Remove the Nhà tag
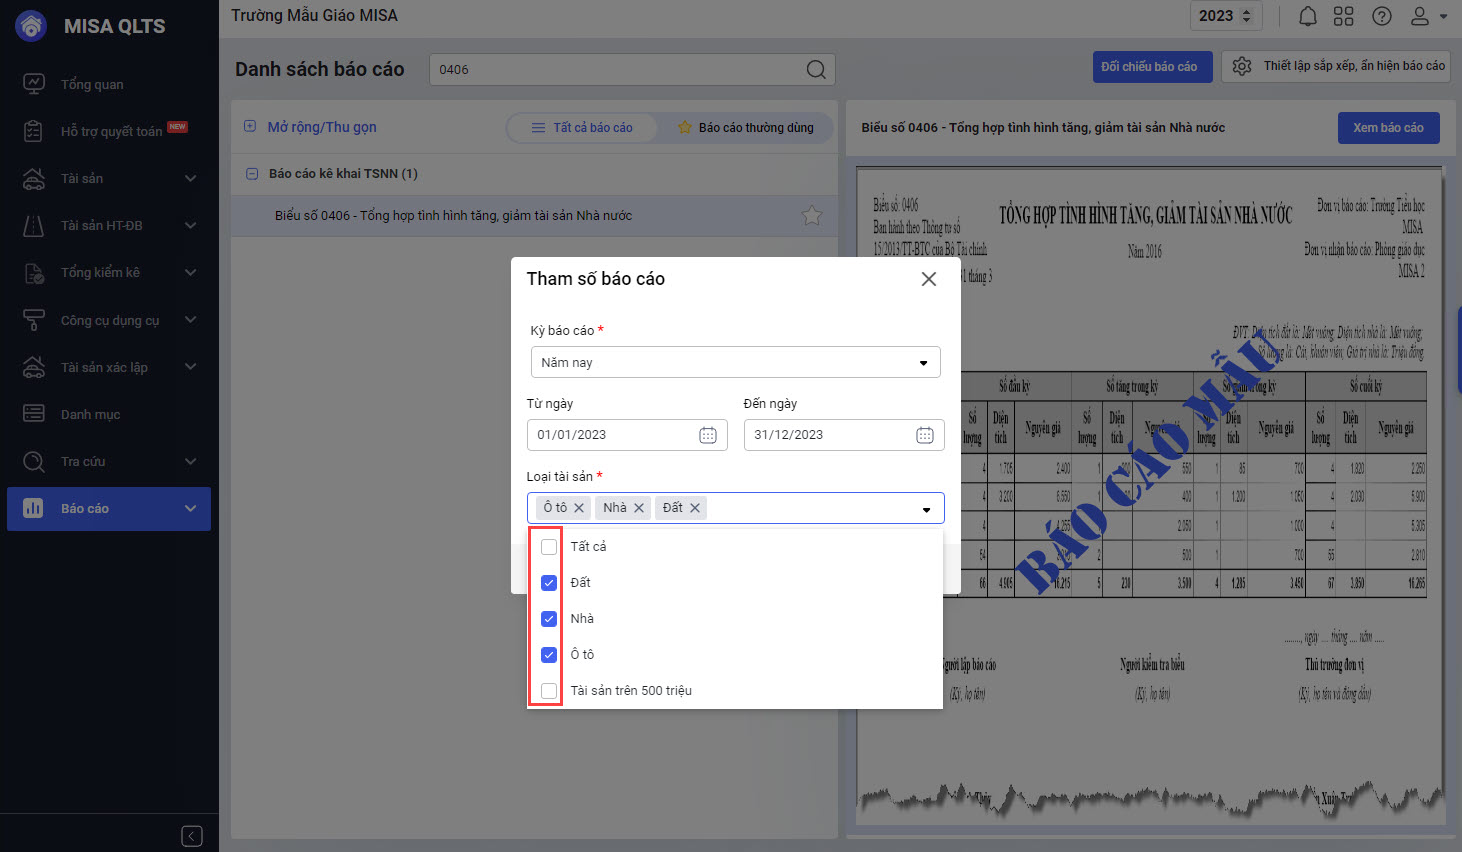The image size is (1462, 852). [x=639, y=508]
